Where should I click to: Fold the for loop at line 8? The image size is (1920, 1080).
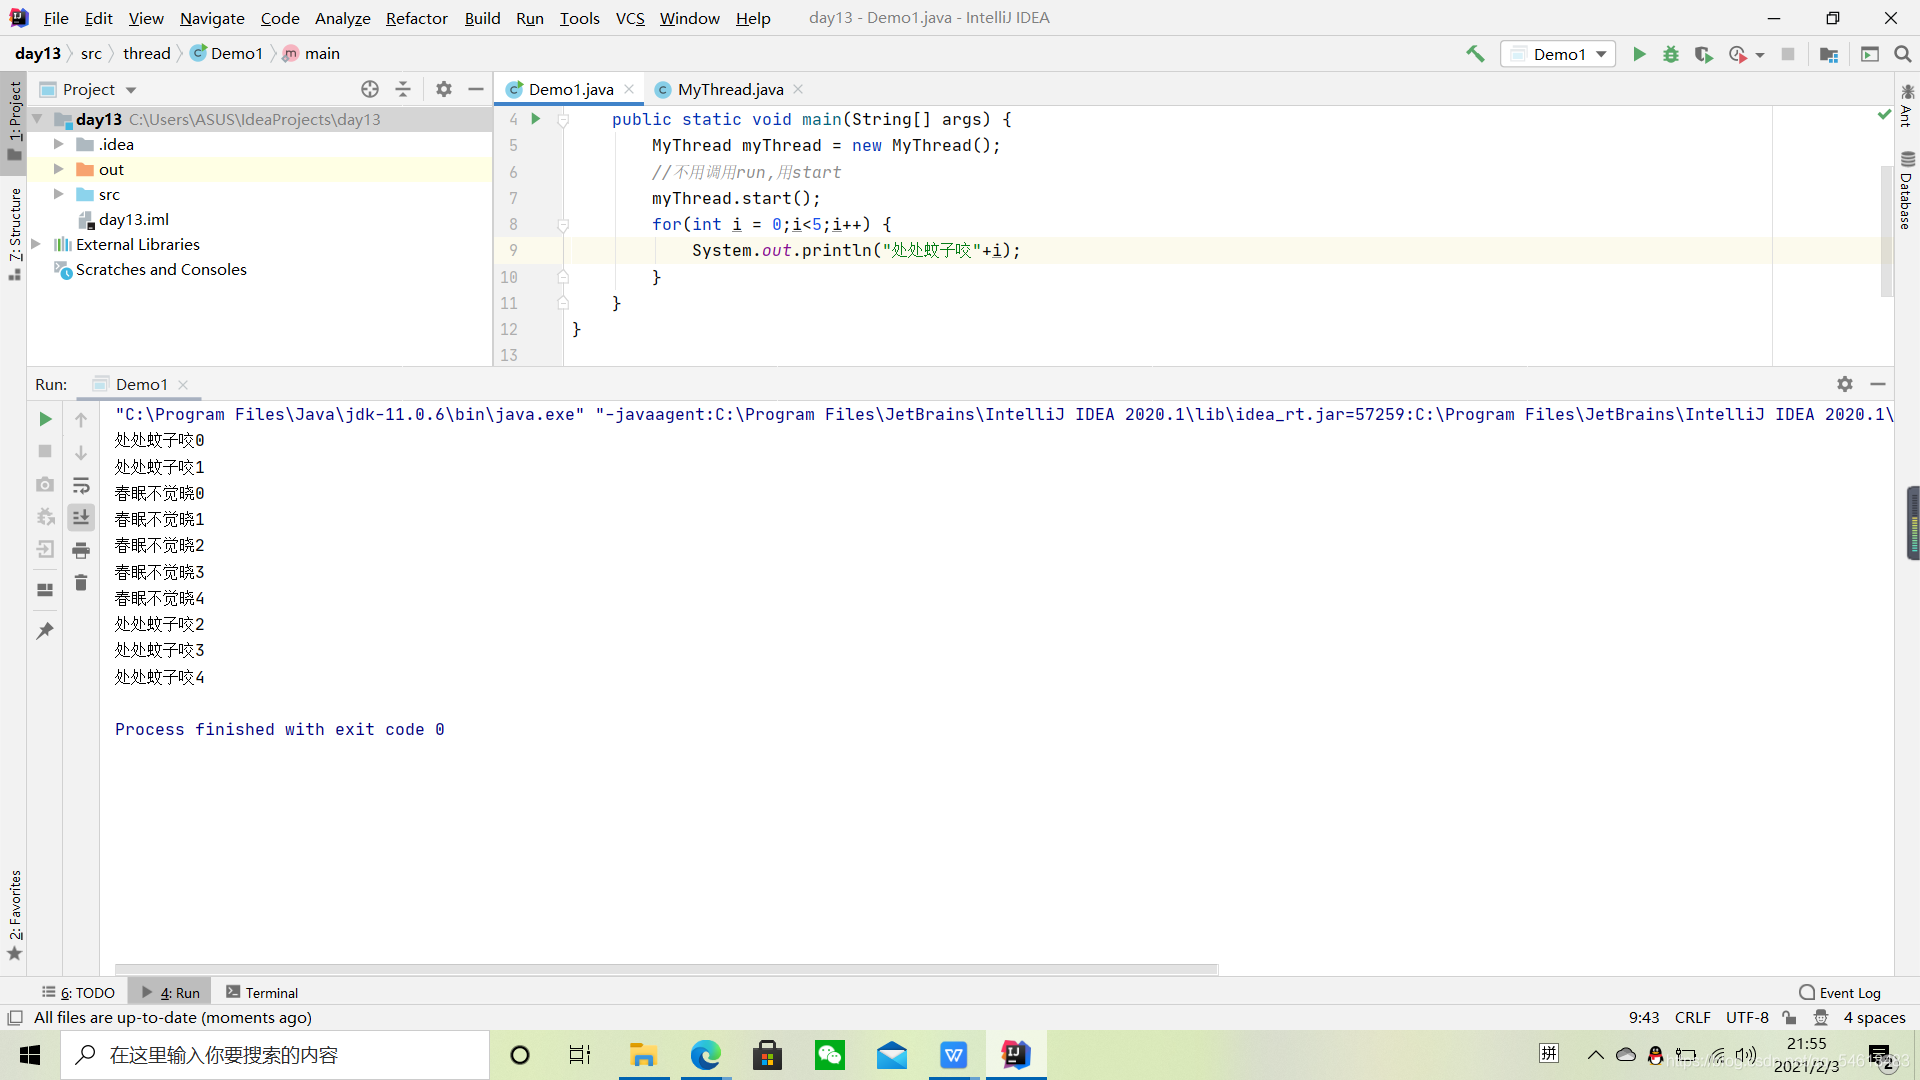563,225
